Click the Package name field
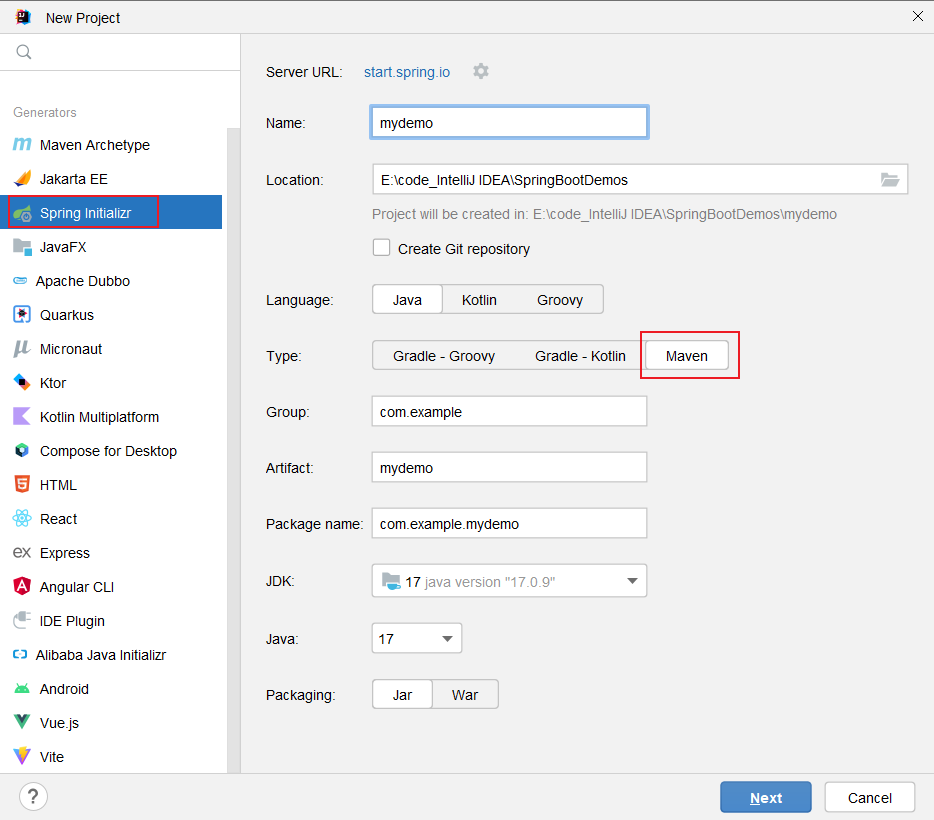934x820 pixels. 509,523
